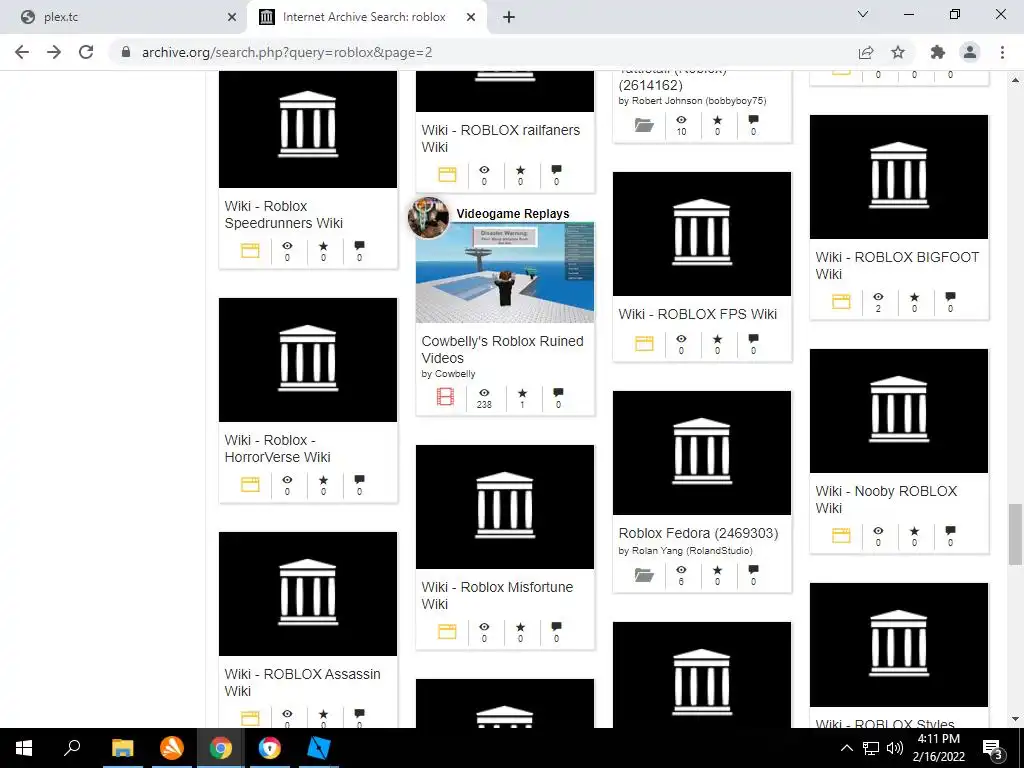The width and height of the screenshot is (1024, 768).
Task: Share this page via share icon
Action: point(866,52)
